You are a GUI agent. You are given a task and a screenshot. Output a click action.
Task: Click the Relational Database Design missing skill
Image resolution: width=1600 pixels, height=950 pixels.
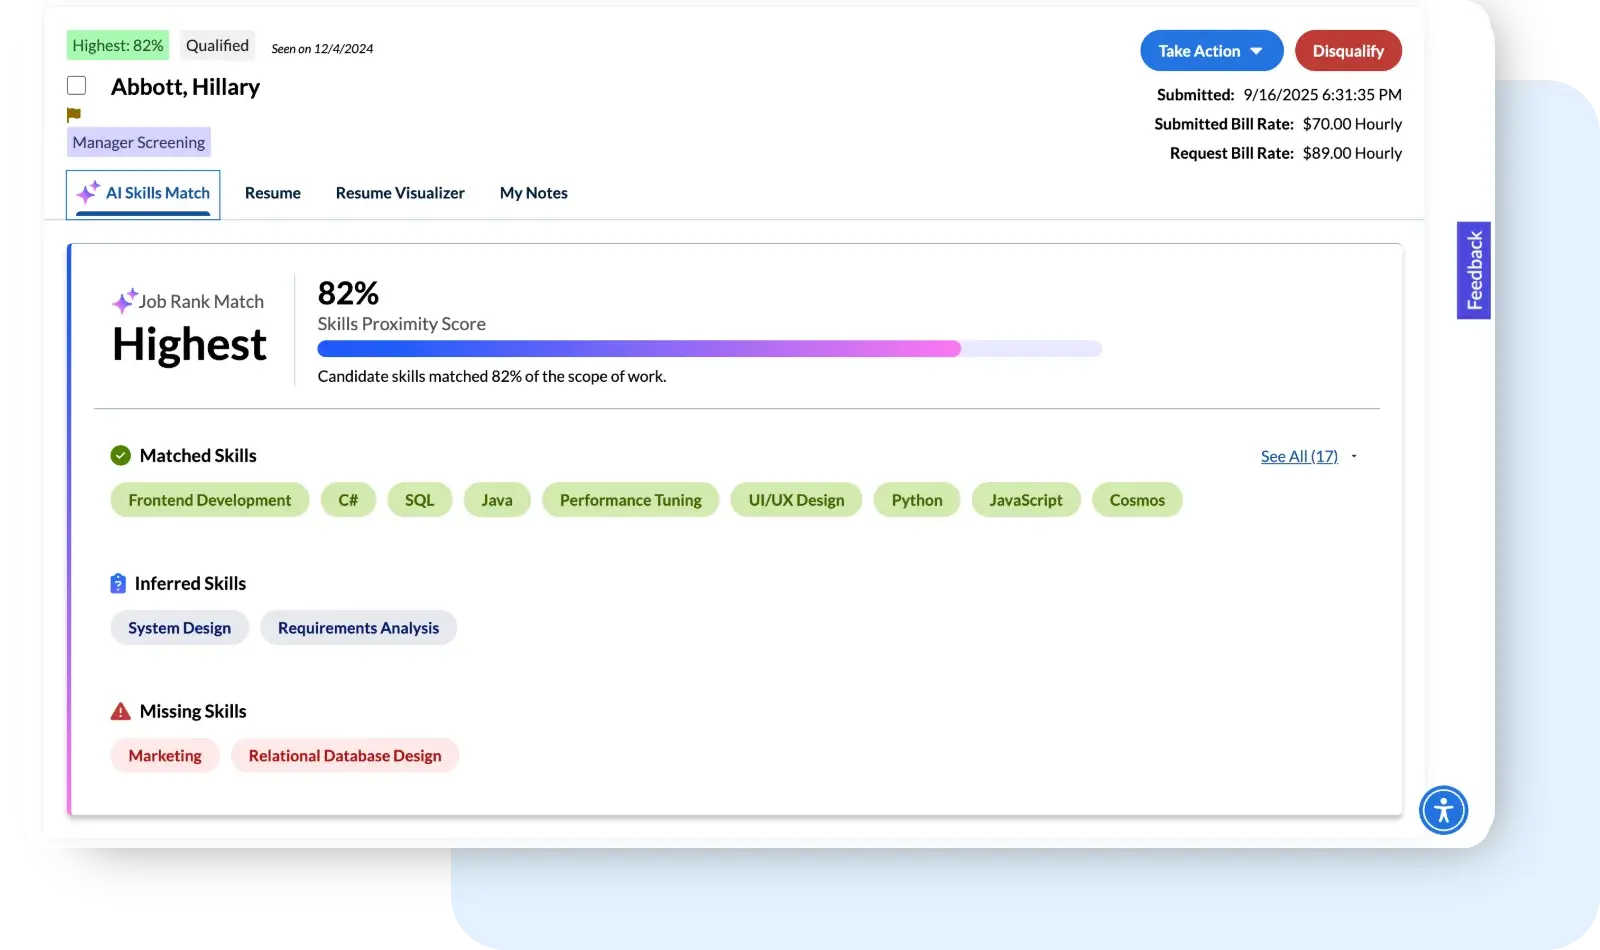345,756
